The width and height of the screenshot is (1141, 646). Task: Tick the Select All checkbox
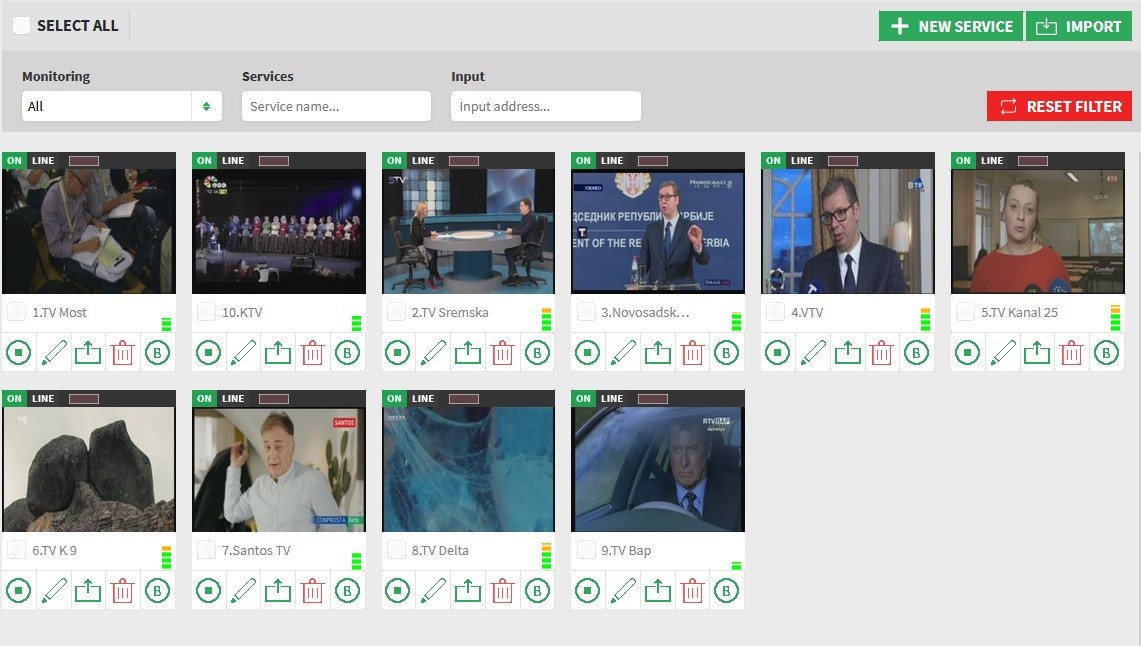point(21,26)
